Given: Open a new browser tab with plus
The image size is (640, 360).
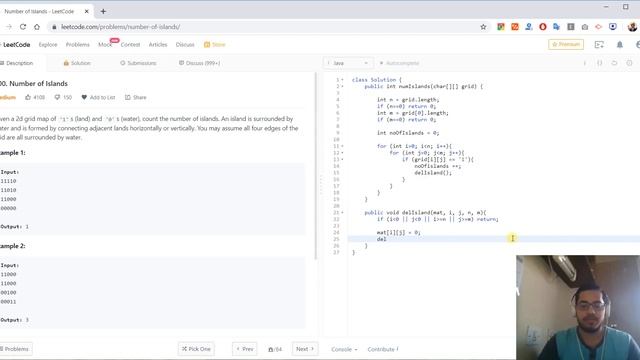Looking at the screenshot, I should point(103,11).
